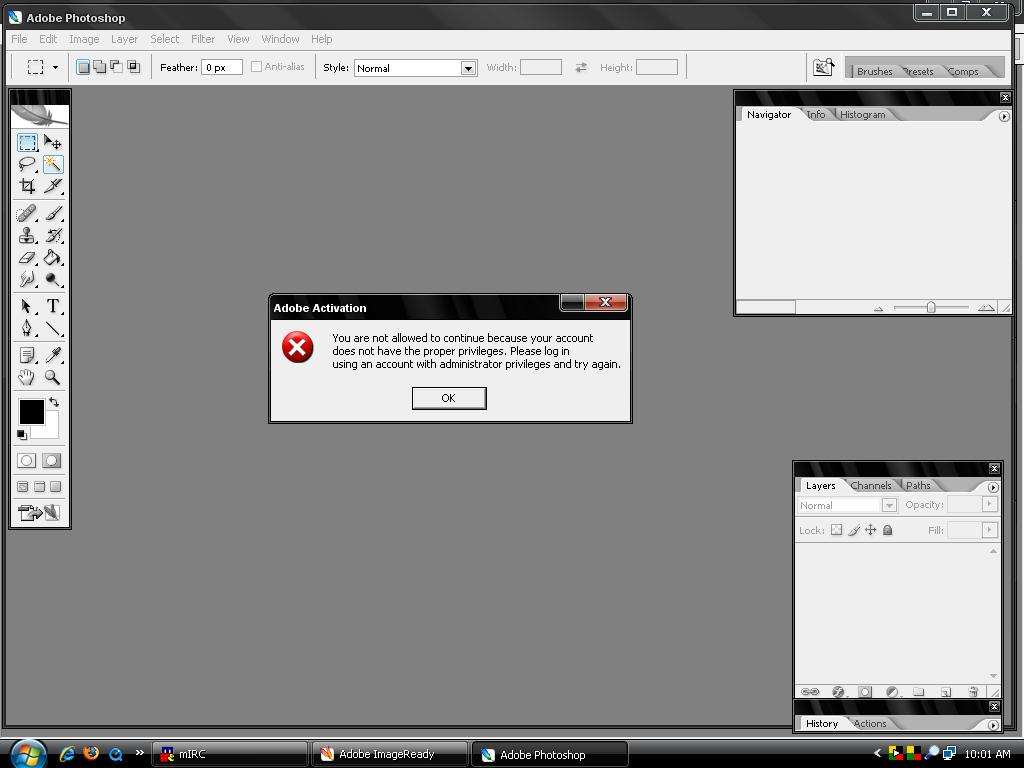Open the Windows Start menu
Screen dimensions: 1024x768
(27, 755)
